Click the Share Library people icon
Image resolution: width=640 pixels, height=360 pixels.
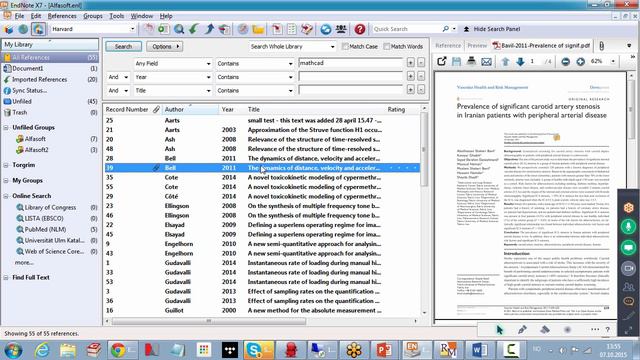341,29
